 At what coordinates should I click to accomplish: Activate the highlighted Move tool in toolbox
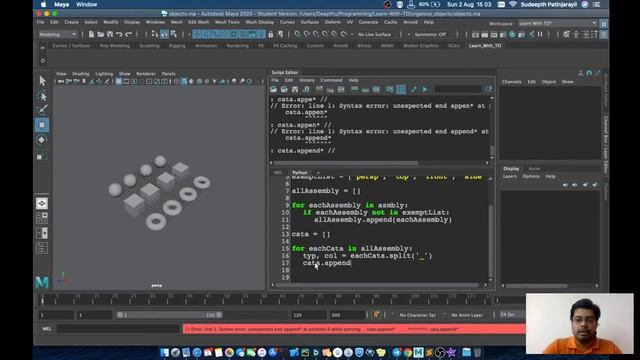pos(42,125)
